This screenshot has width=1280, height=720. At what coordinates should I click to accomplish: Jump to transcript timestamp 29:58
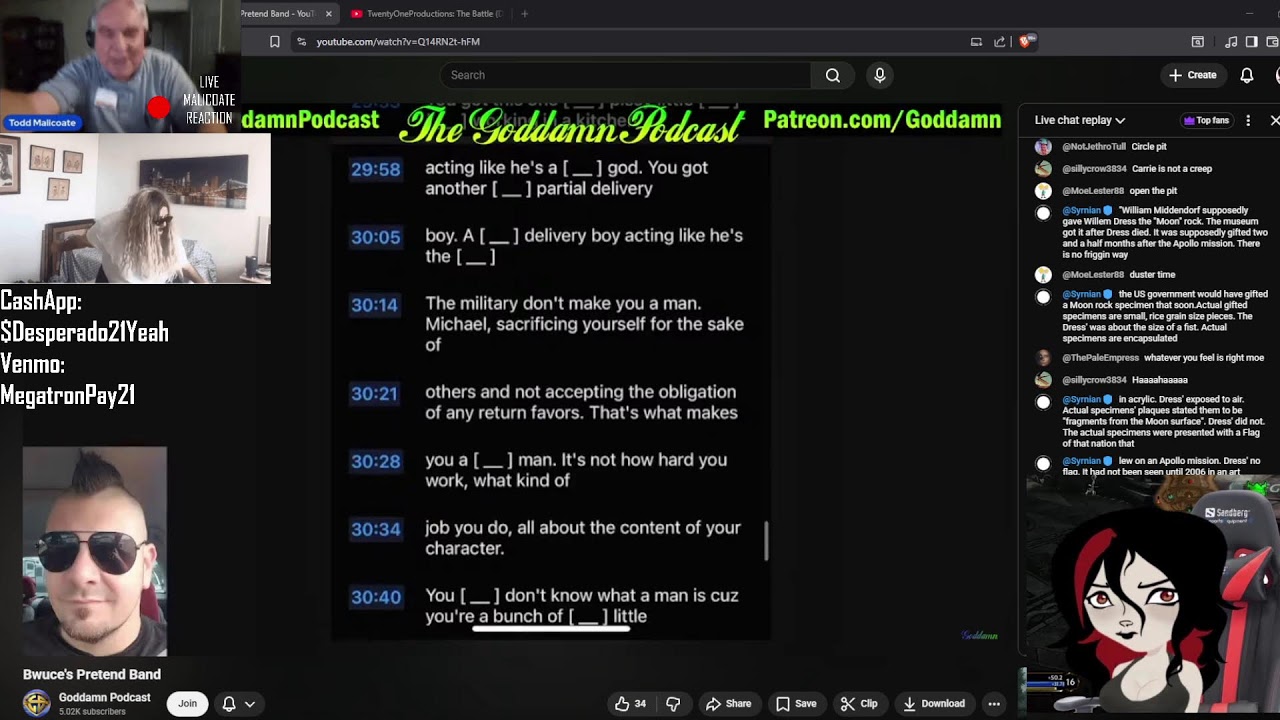tap(375, 169)
